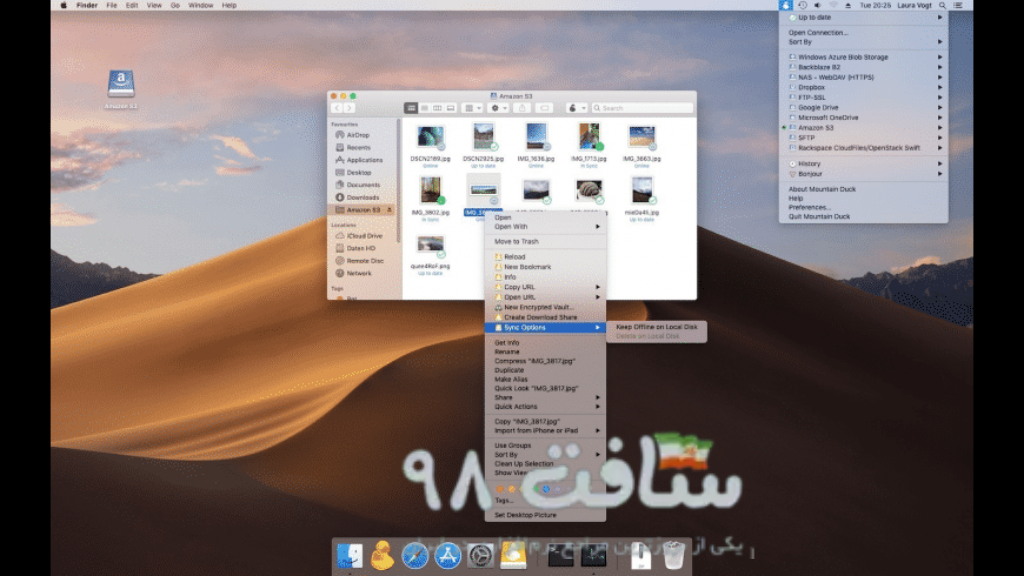Launch App Store from the Dock
This screenshot has width=1024, height=576.
(447, 556)
